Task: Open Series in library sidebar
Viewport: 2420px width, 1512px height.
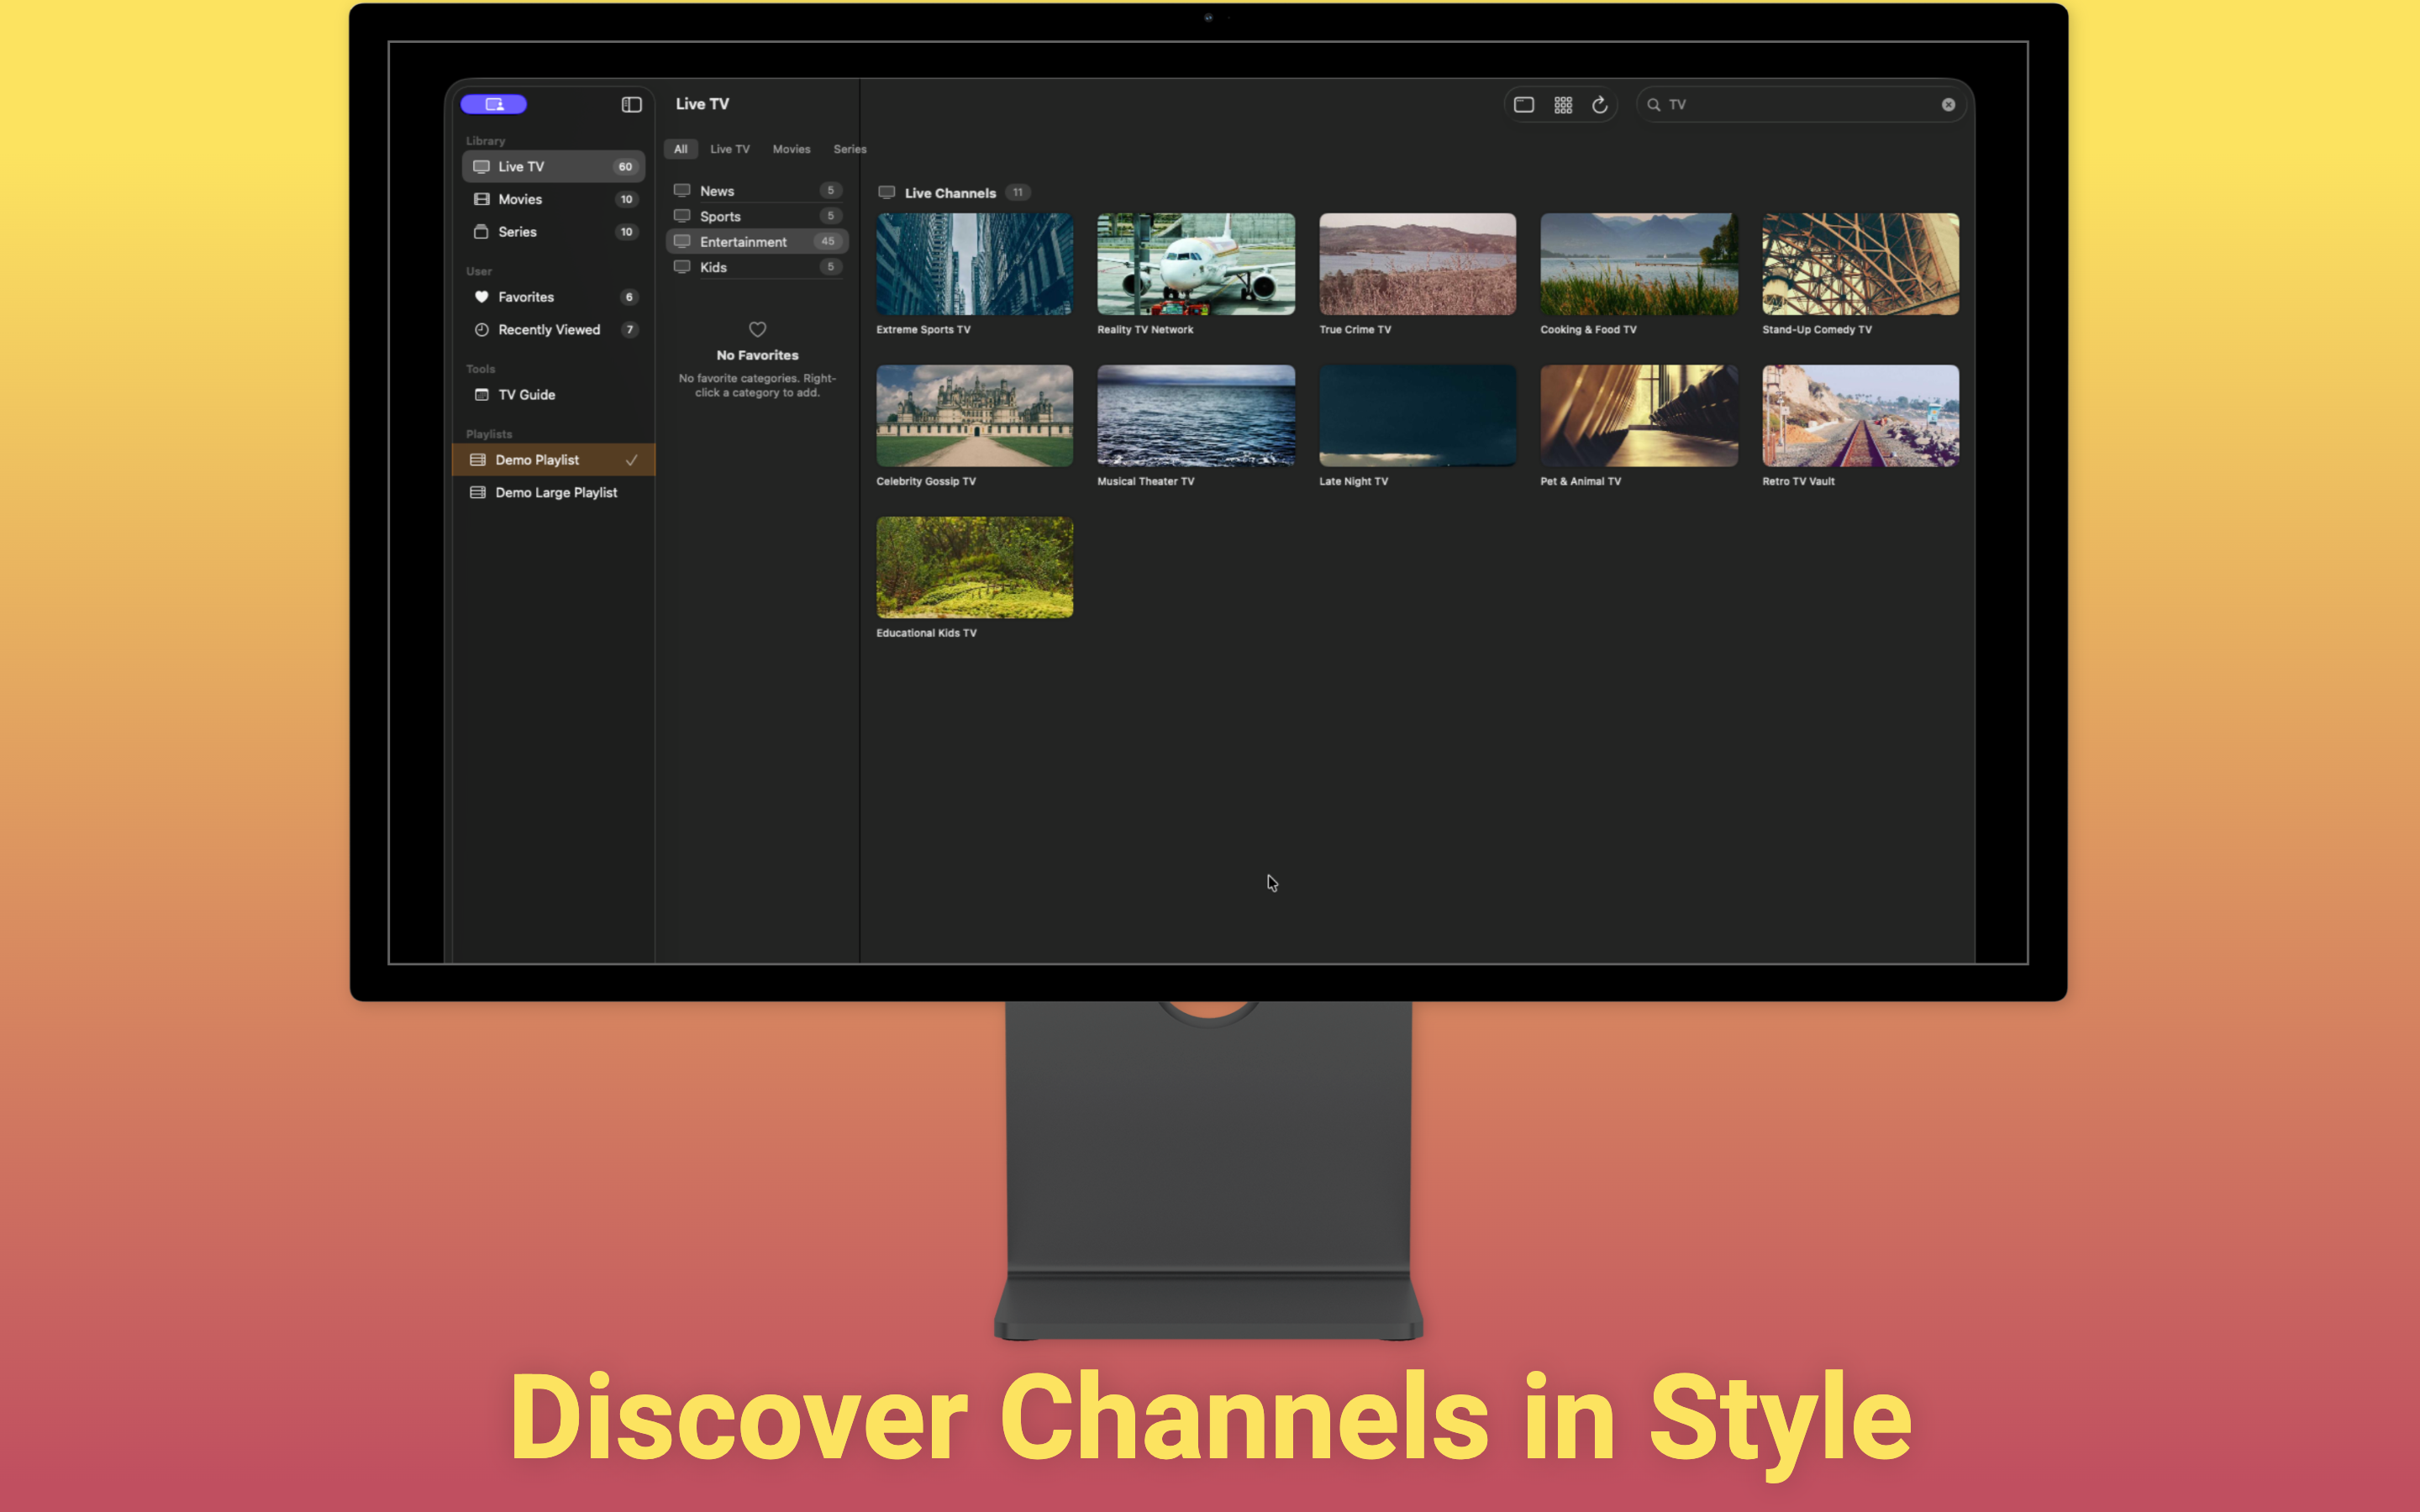Action: click(553, 231)
